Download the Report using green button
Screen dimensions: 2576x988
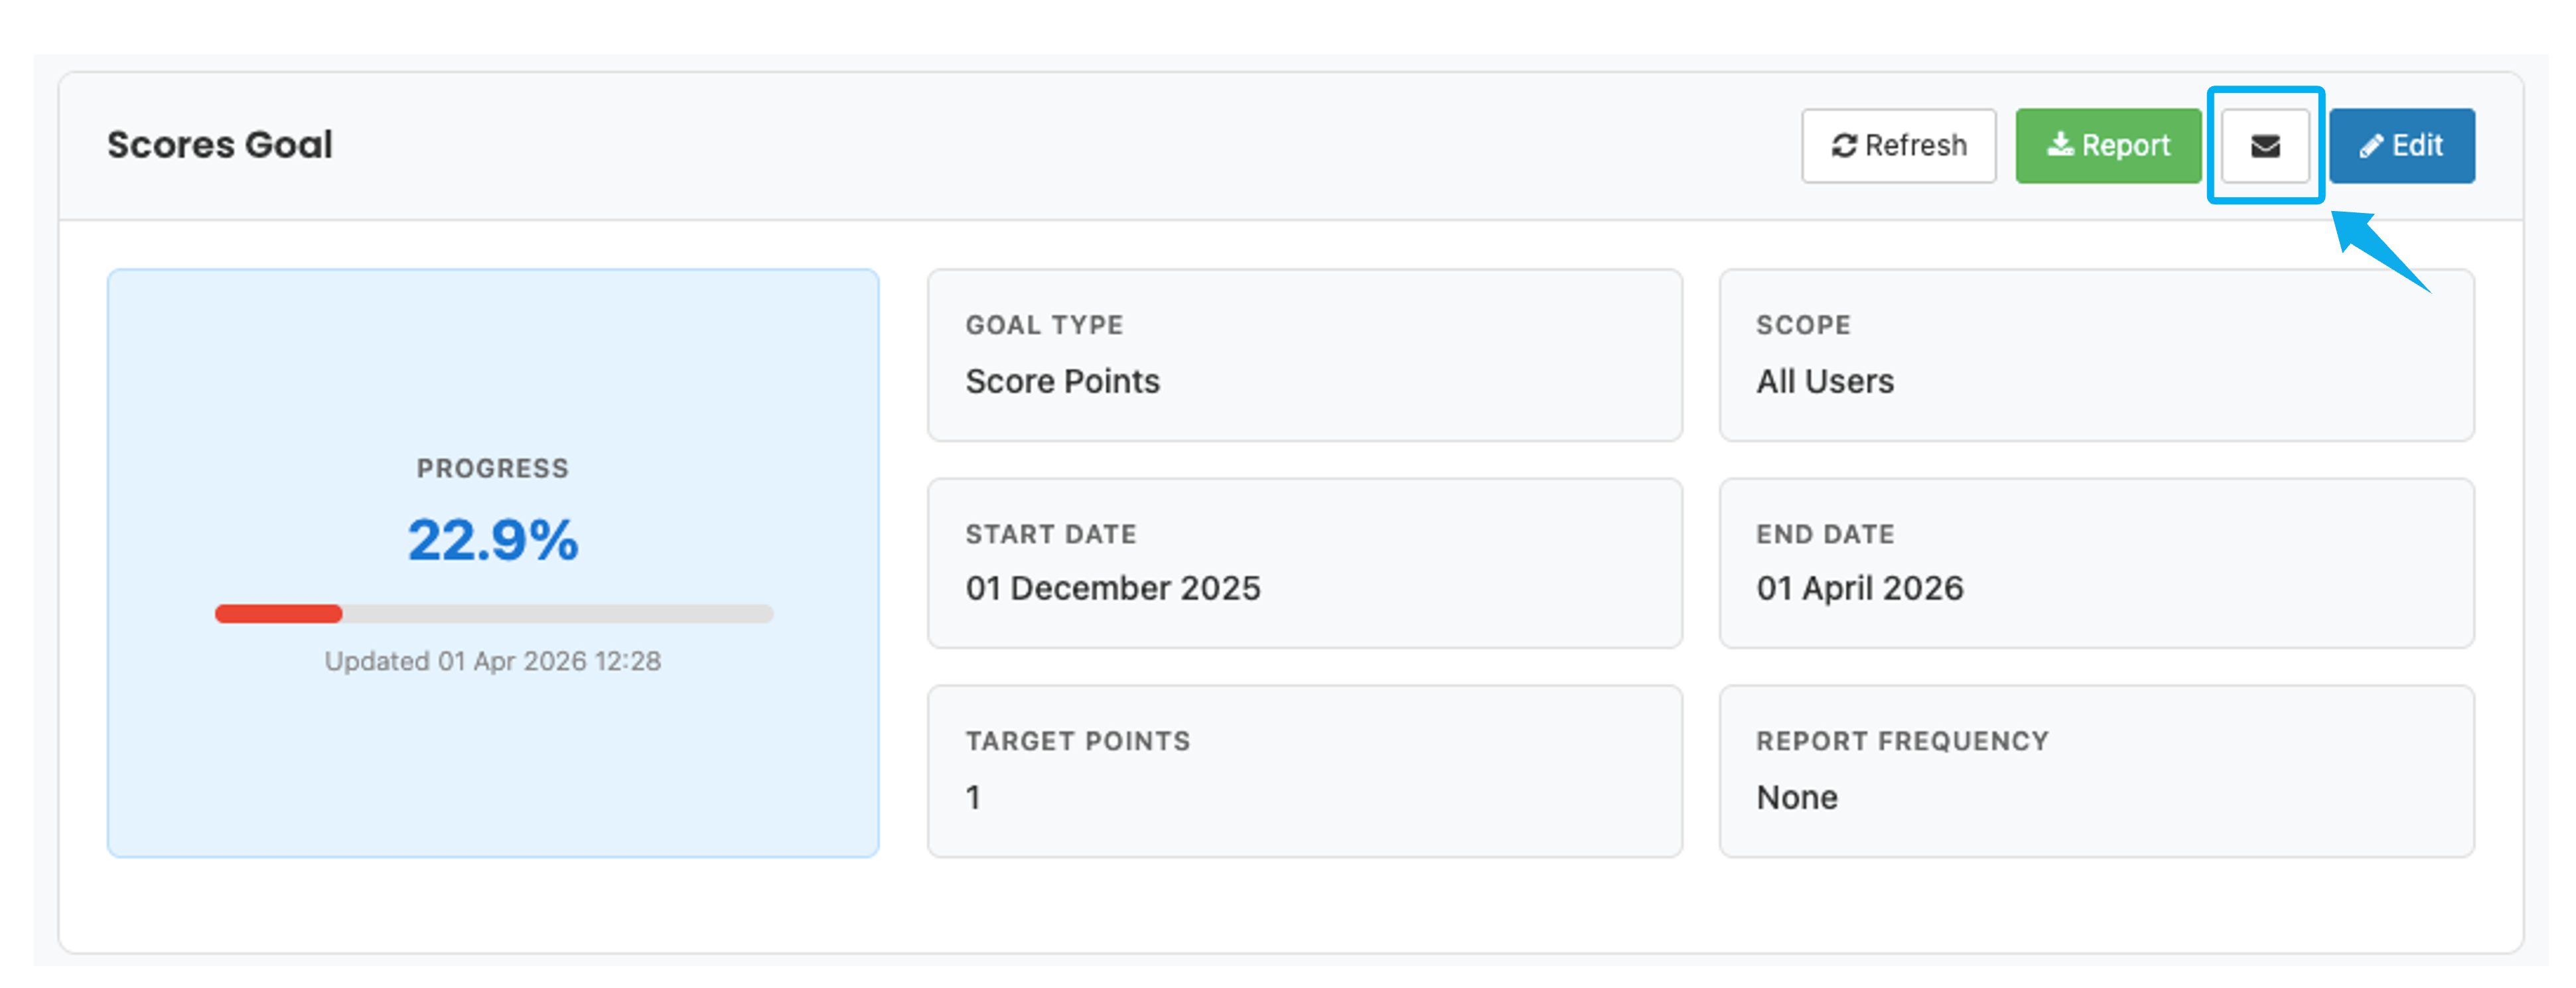tap(2108, 146)
